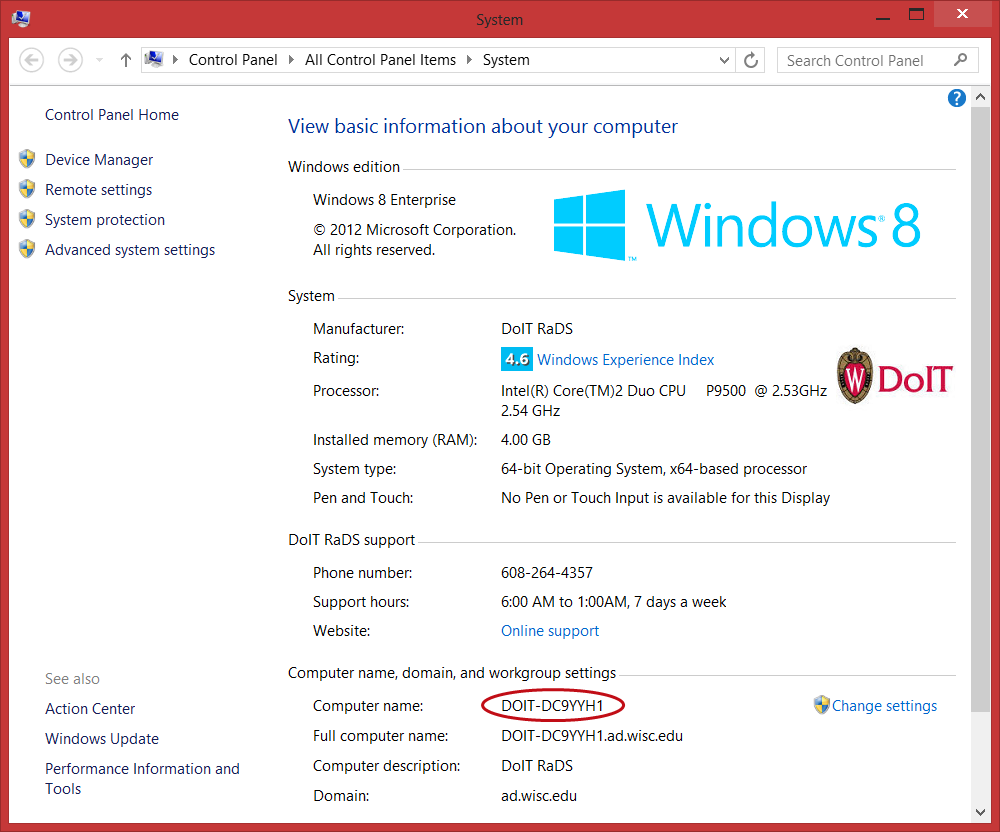Click the shield icon beside Remote settings
Screen dimensions: 1000x832
click(x=27, y=189)
